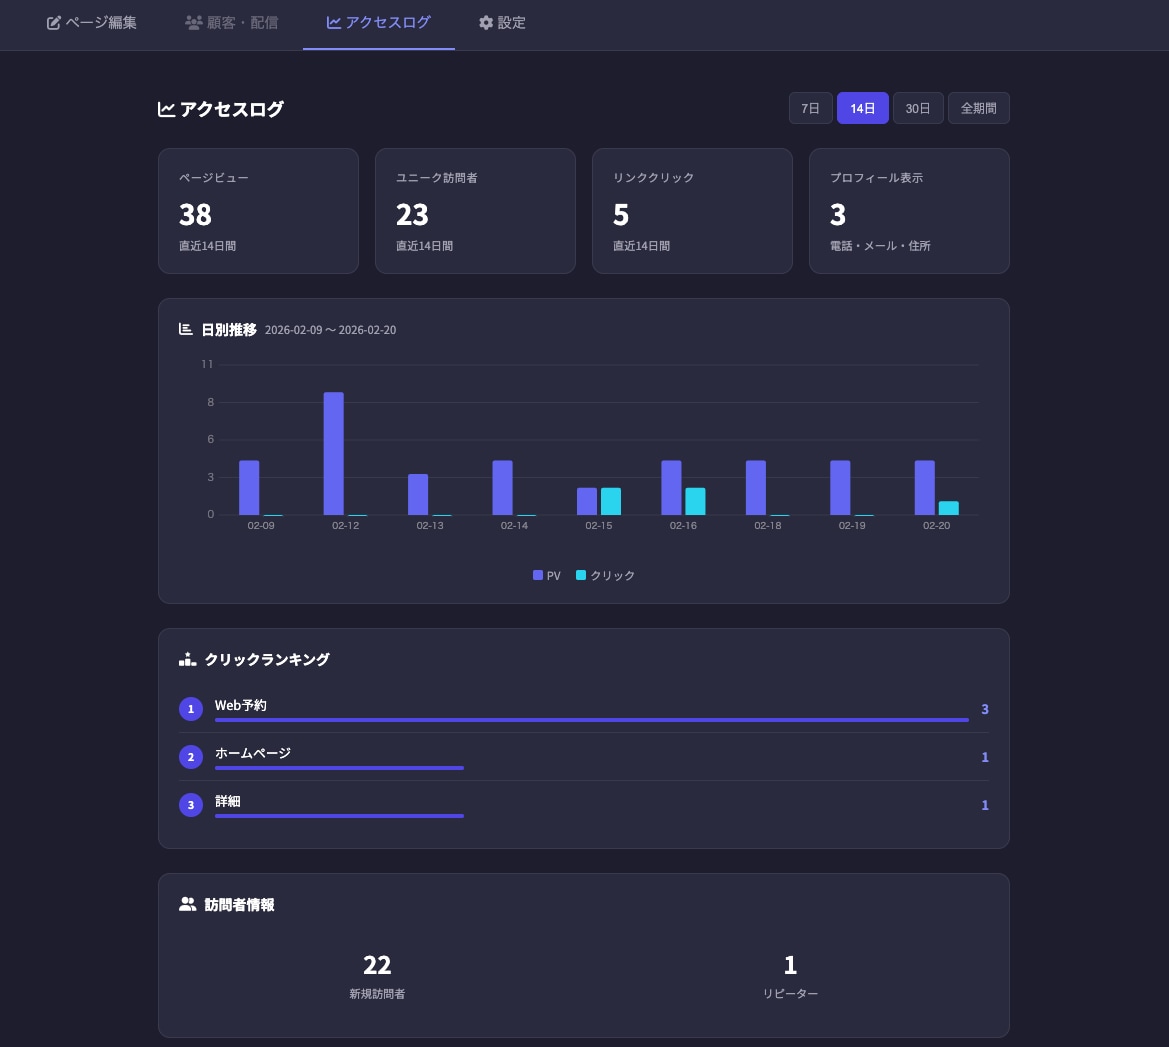Click the cyan click bar for 02-20
Screen dimensions: 1169x1047
tap(948, 508)
